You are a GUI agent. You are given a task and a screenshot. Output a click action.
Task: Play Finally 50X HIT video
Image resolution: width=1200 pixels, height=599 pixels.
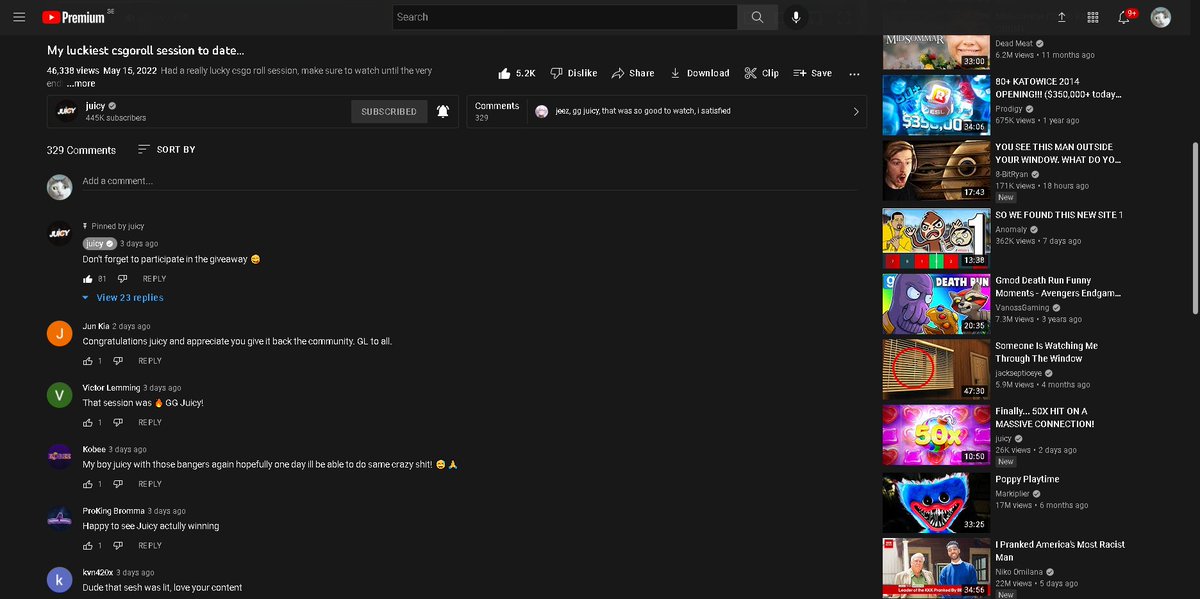pyautogui.click(x=936, y=435)
